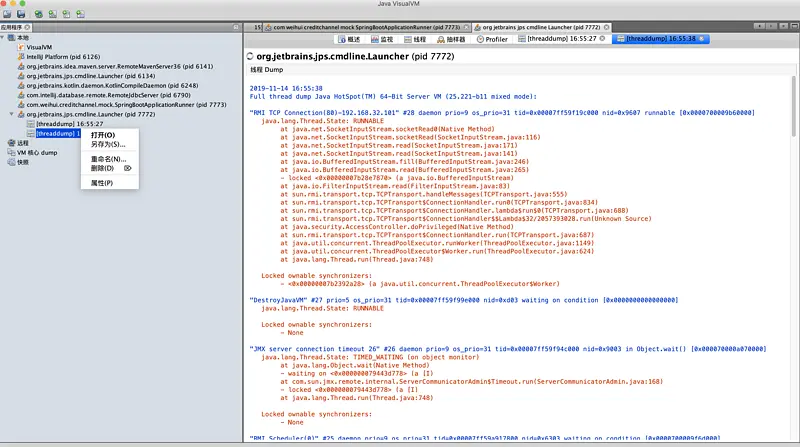
Task: Click the VisualVM node icon in tree
Action: click(x=21, y=47)
